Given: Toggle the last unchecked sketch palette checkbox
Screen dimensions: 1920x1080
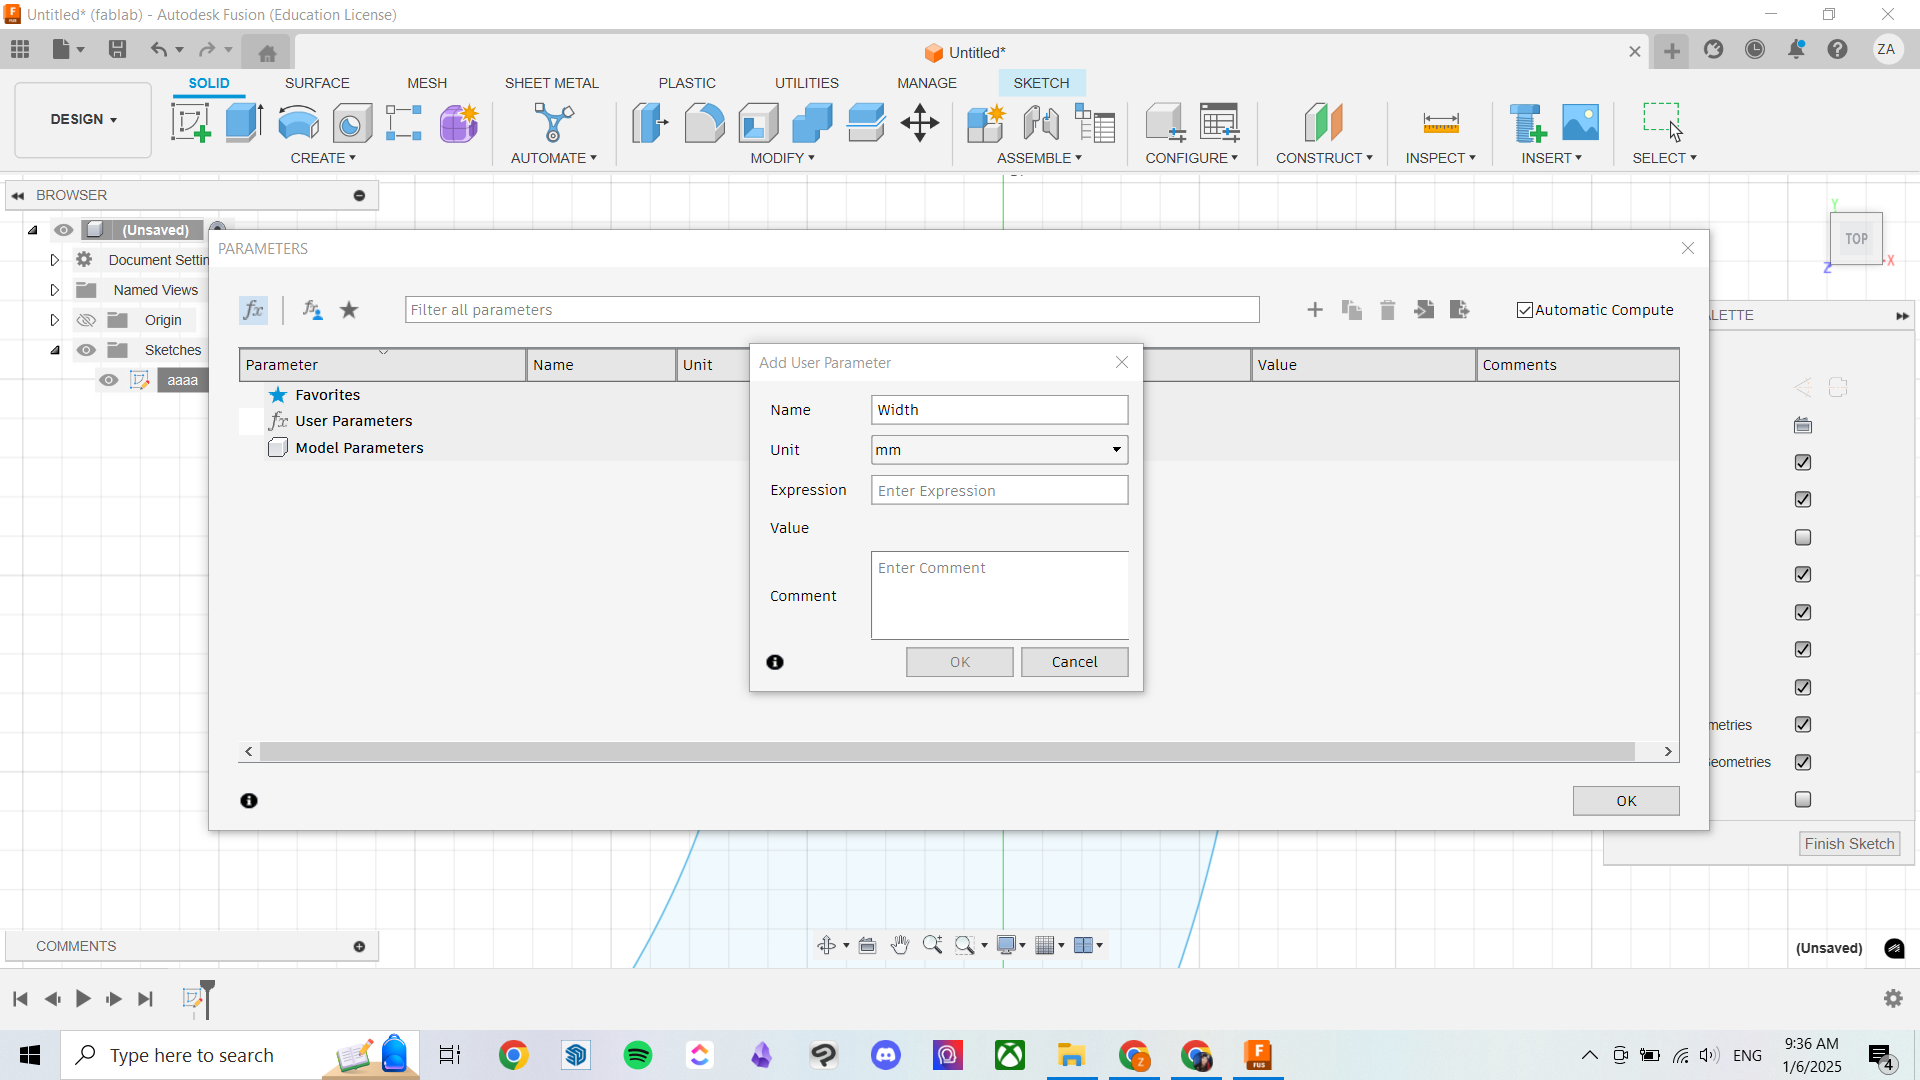Looking at the screenshot, I should click(1803, 799).
